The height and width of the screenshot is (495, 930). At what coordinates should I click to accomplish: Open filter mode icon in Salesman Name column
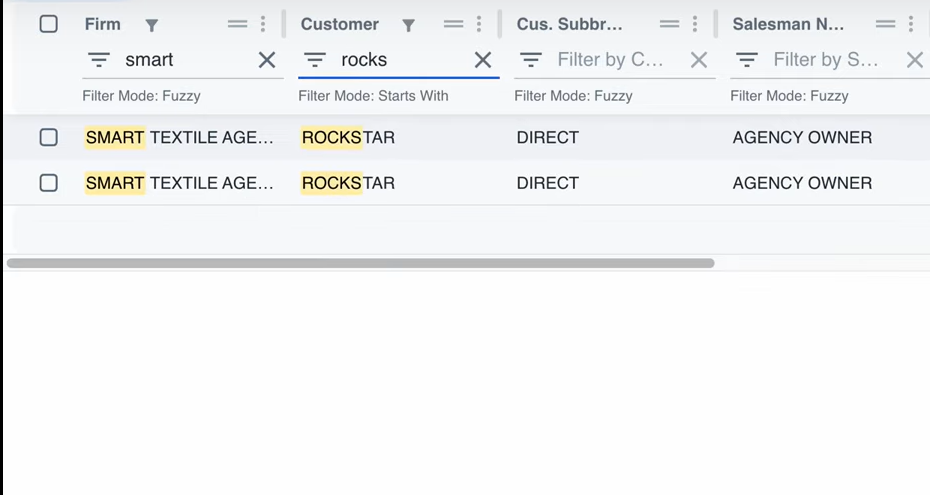747,60
